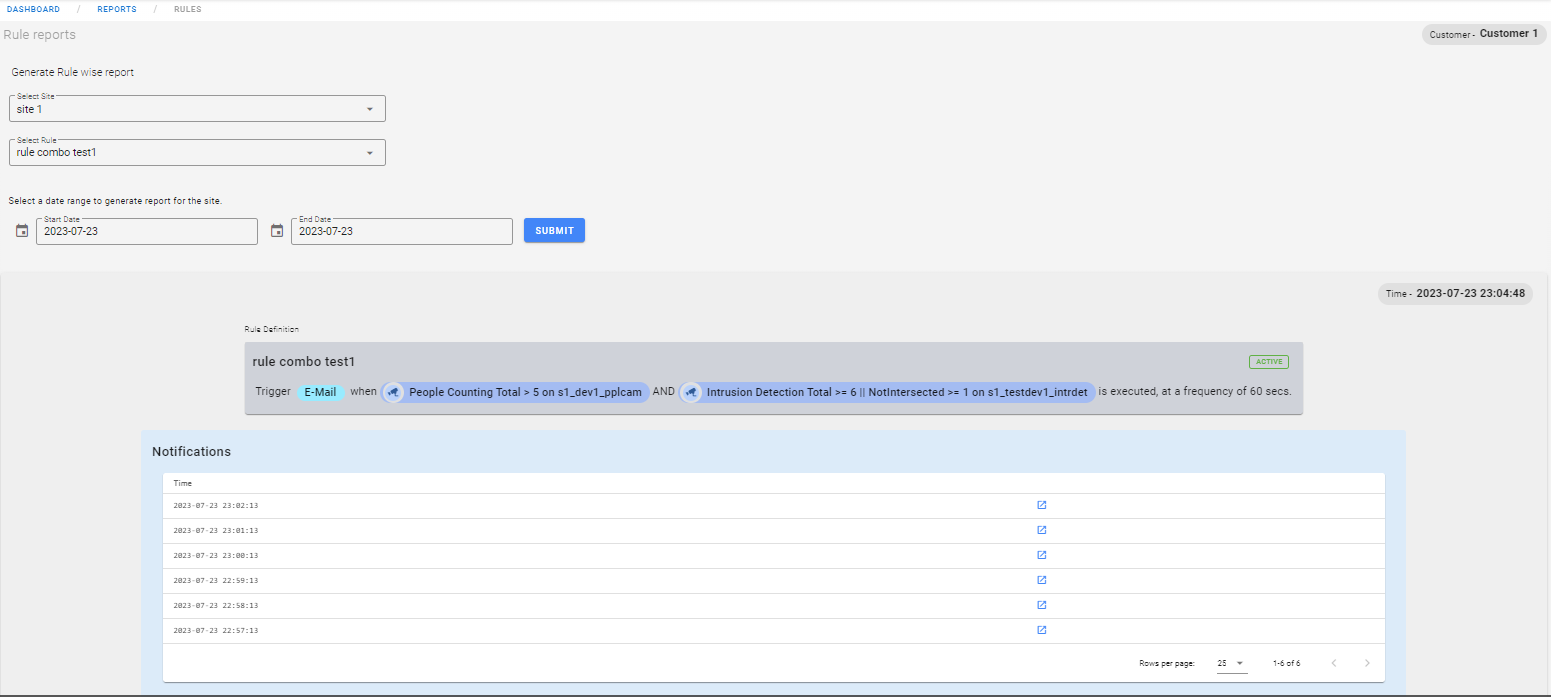
Task: Click camera icon on Intrusion Detection condition
Action: [691, 393]
